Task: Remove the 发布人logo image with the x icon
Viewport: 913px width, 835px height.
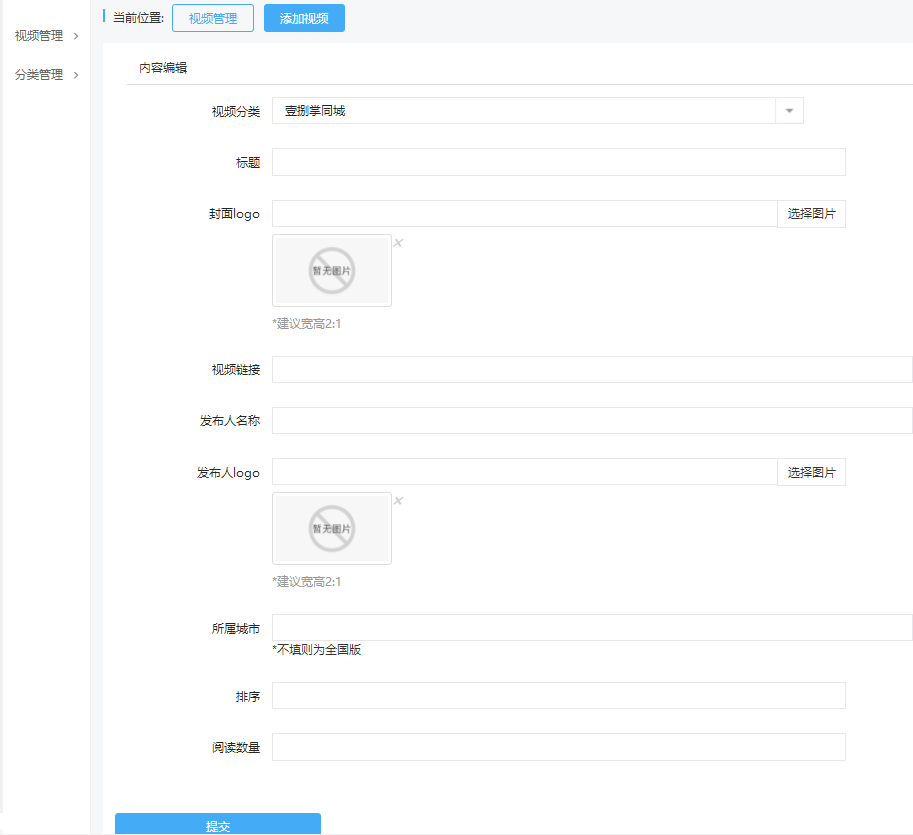Action: pos(398,501)
